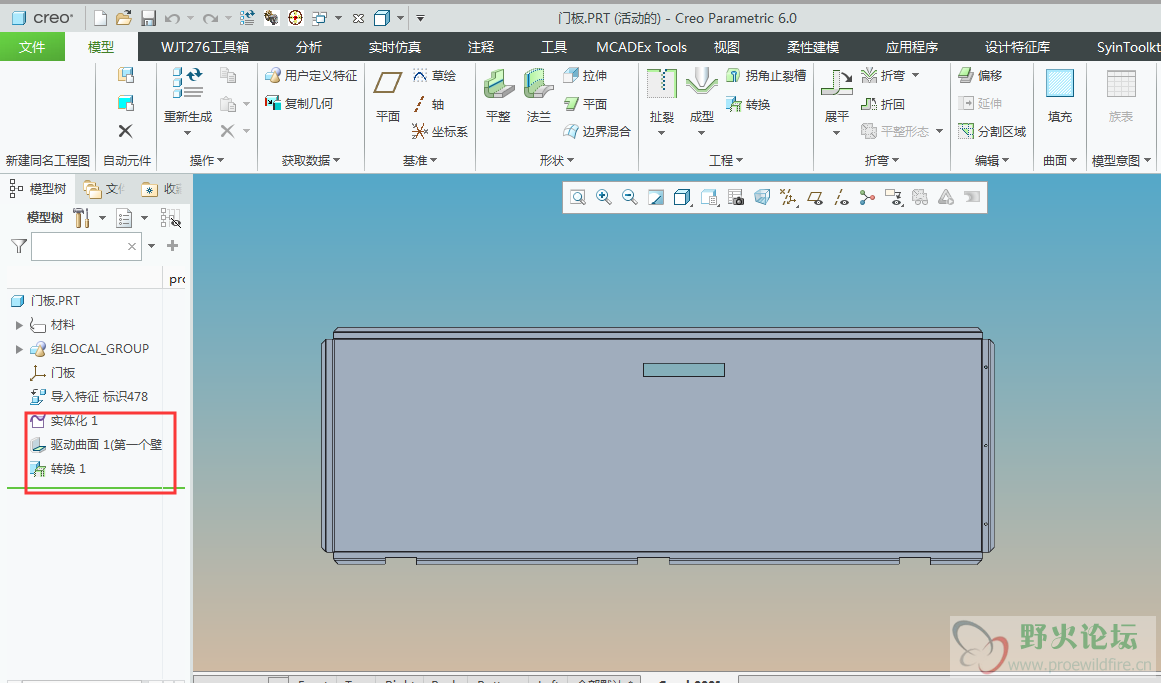Click the Windows switcher icon in quick access
The width and height of the screenshot is (1161, 683).
(x=320, y=18)
